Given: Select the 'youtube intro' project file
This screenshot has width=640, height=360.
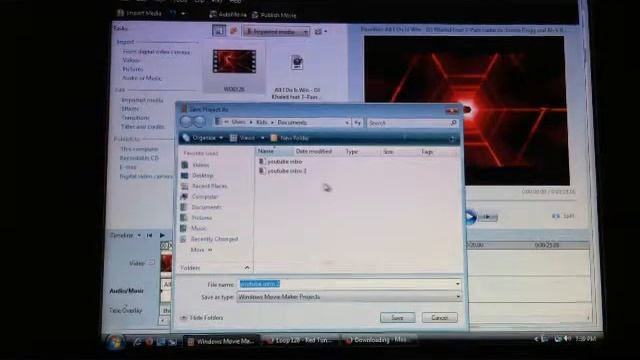Looking at the screenshot, I should (281, 162).
